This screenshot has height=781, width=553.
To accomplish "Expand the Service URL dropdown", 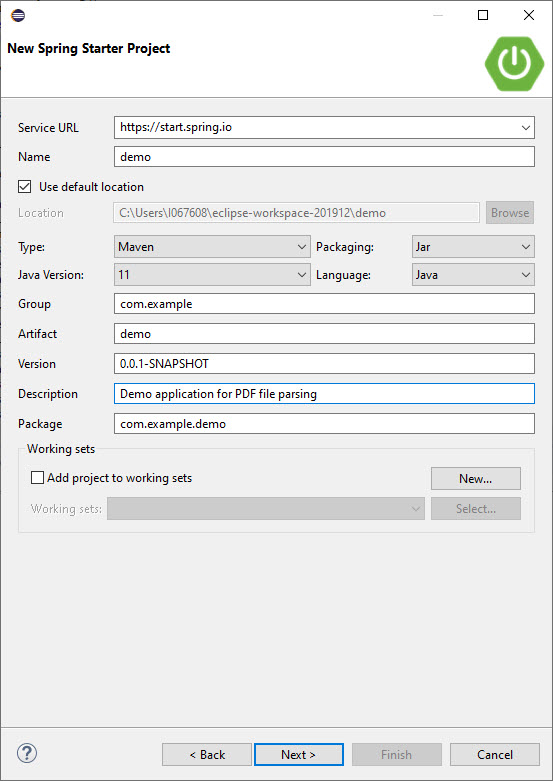I will coord(526,128).
